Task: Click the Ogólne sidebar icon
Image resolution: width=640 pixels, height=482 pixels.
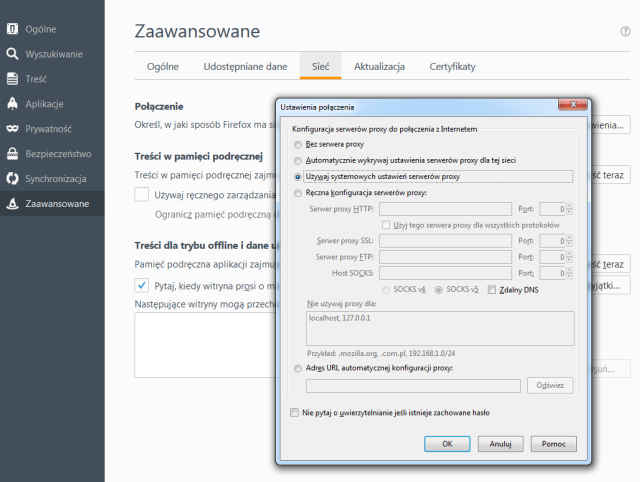Action: pos(12,30)
